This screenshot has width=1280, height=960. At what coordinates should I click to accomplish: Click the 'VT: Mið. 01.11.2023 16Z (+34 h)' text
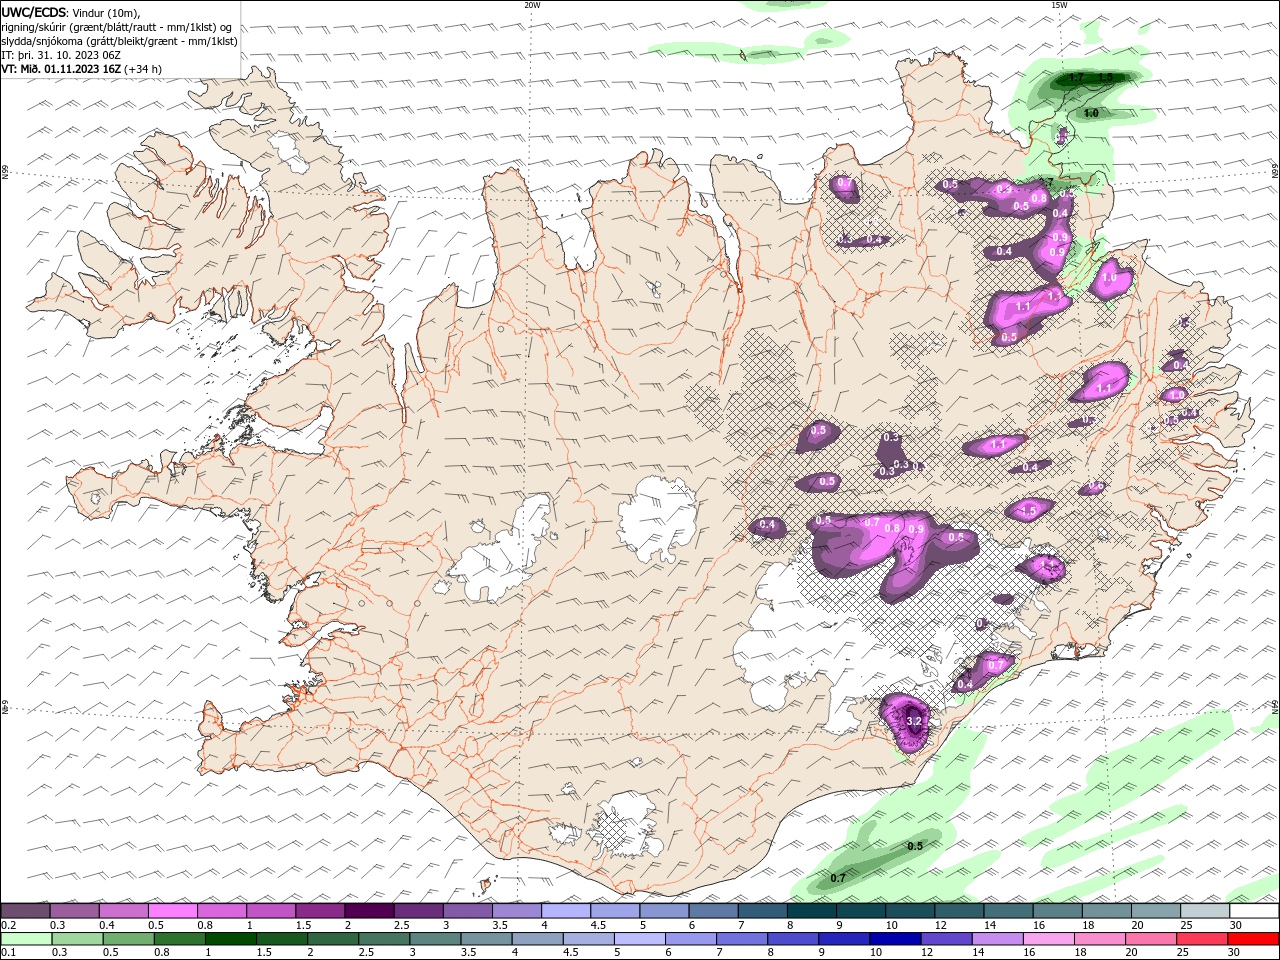pyautogui.click(x=82, y=69)
